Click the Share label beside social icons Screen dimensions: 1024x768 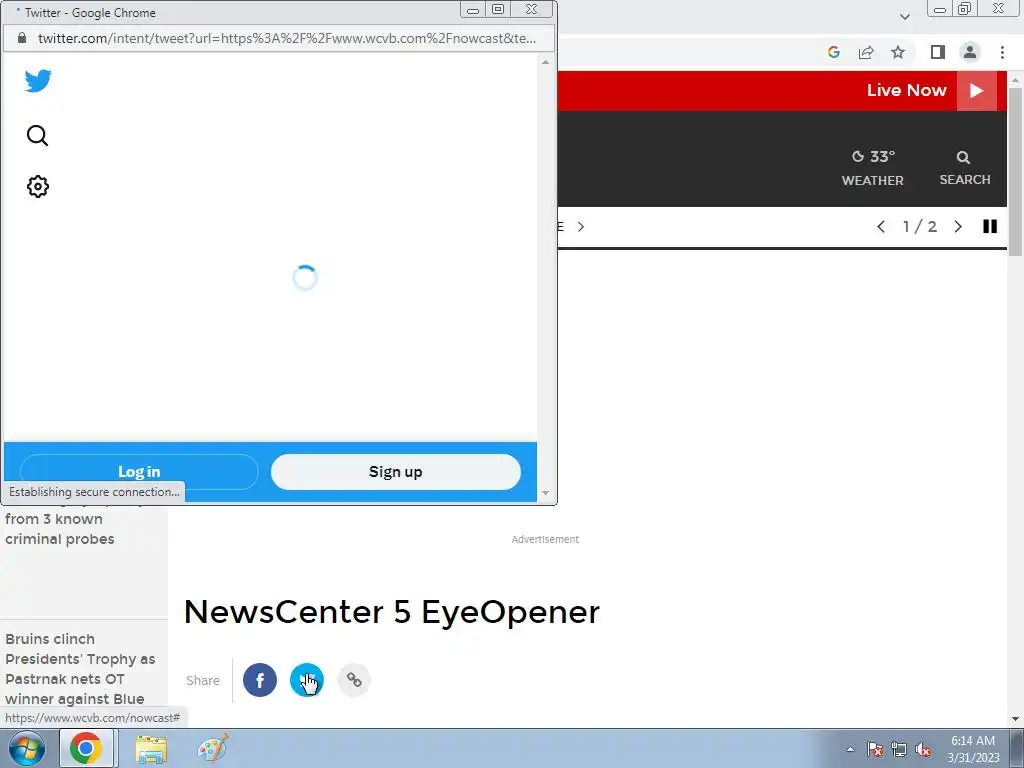202,680
